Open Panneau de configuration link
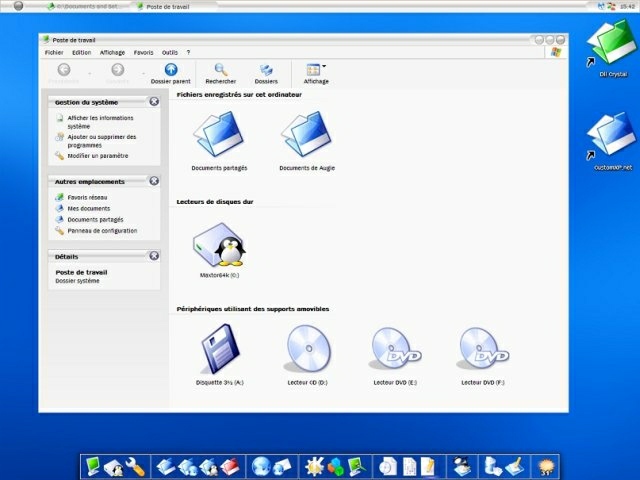Viewport: 640px width, 480px height. click(102, 231)
